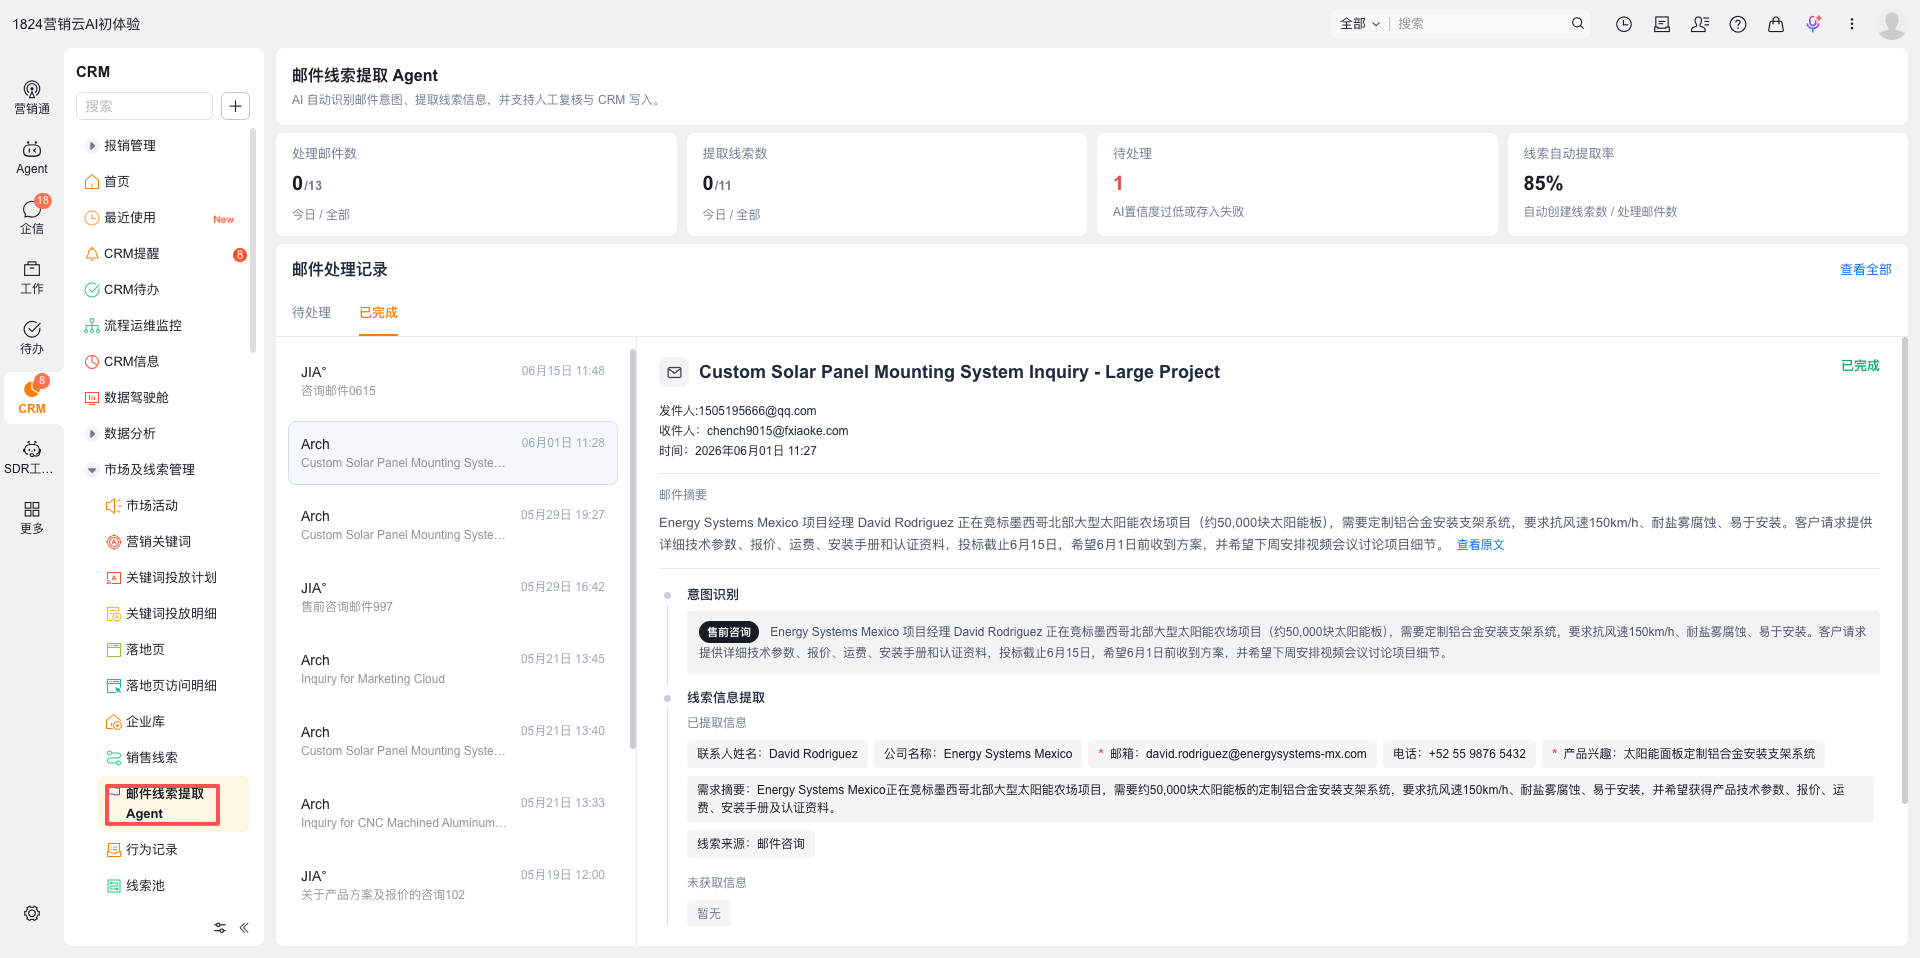Open the 营销通 sidebar icon
Screen dimensions: 1920x958
32,98
